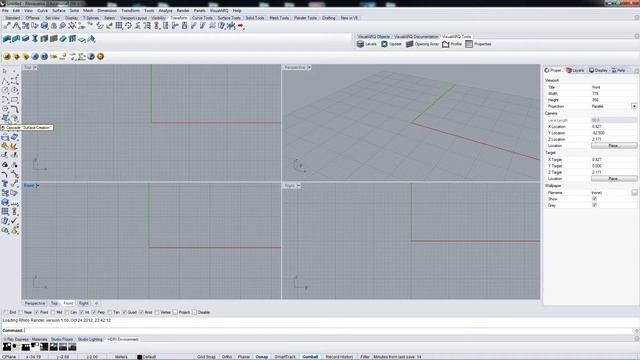Select the Circle tool in sidebar
Screen dimensions: 640x360
5,90
